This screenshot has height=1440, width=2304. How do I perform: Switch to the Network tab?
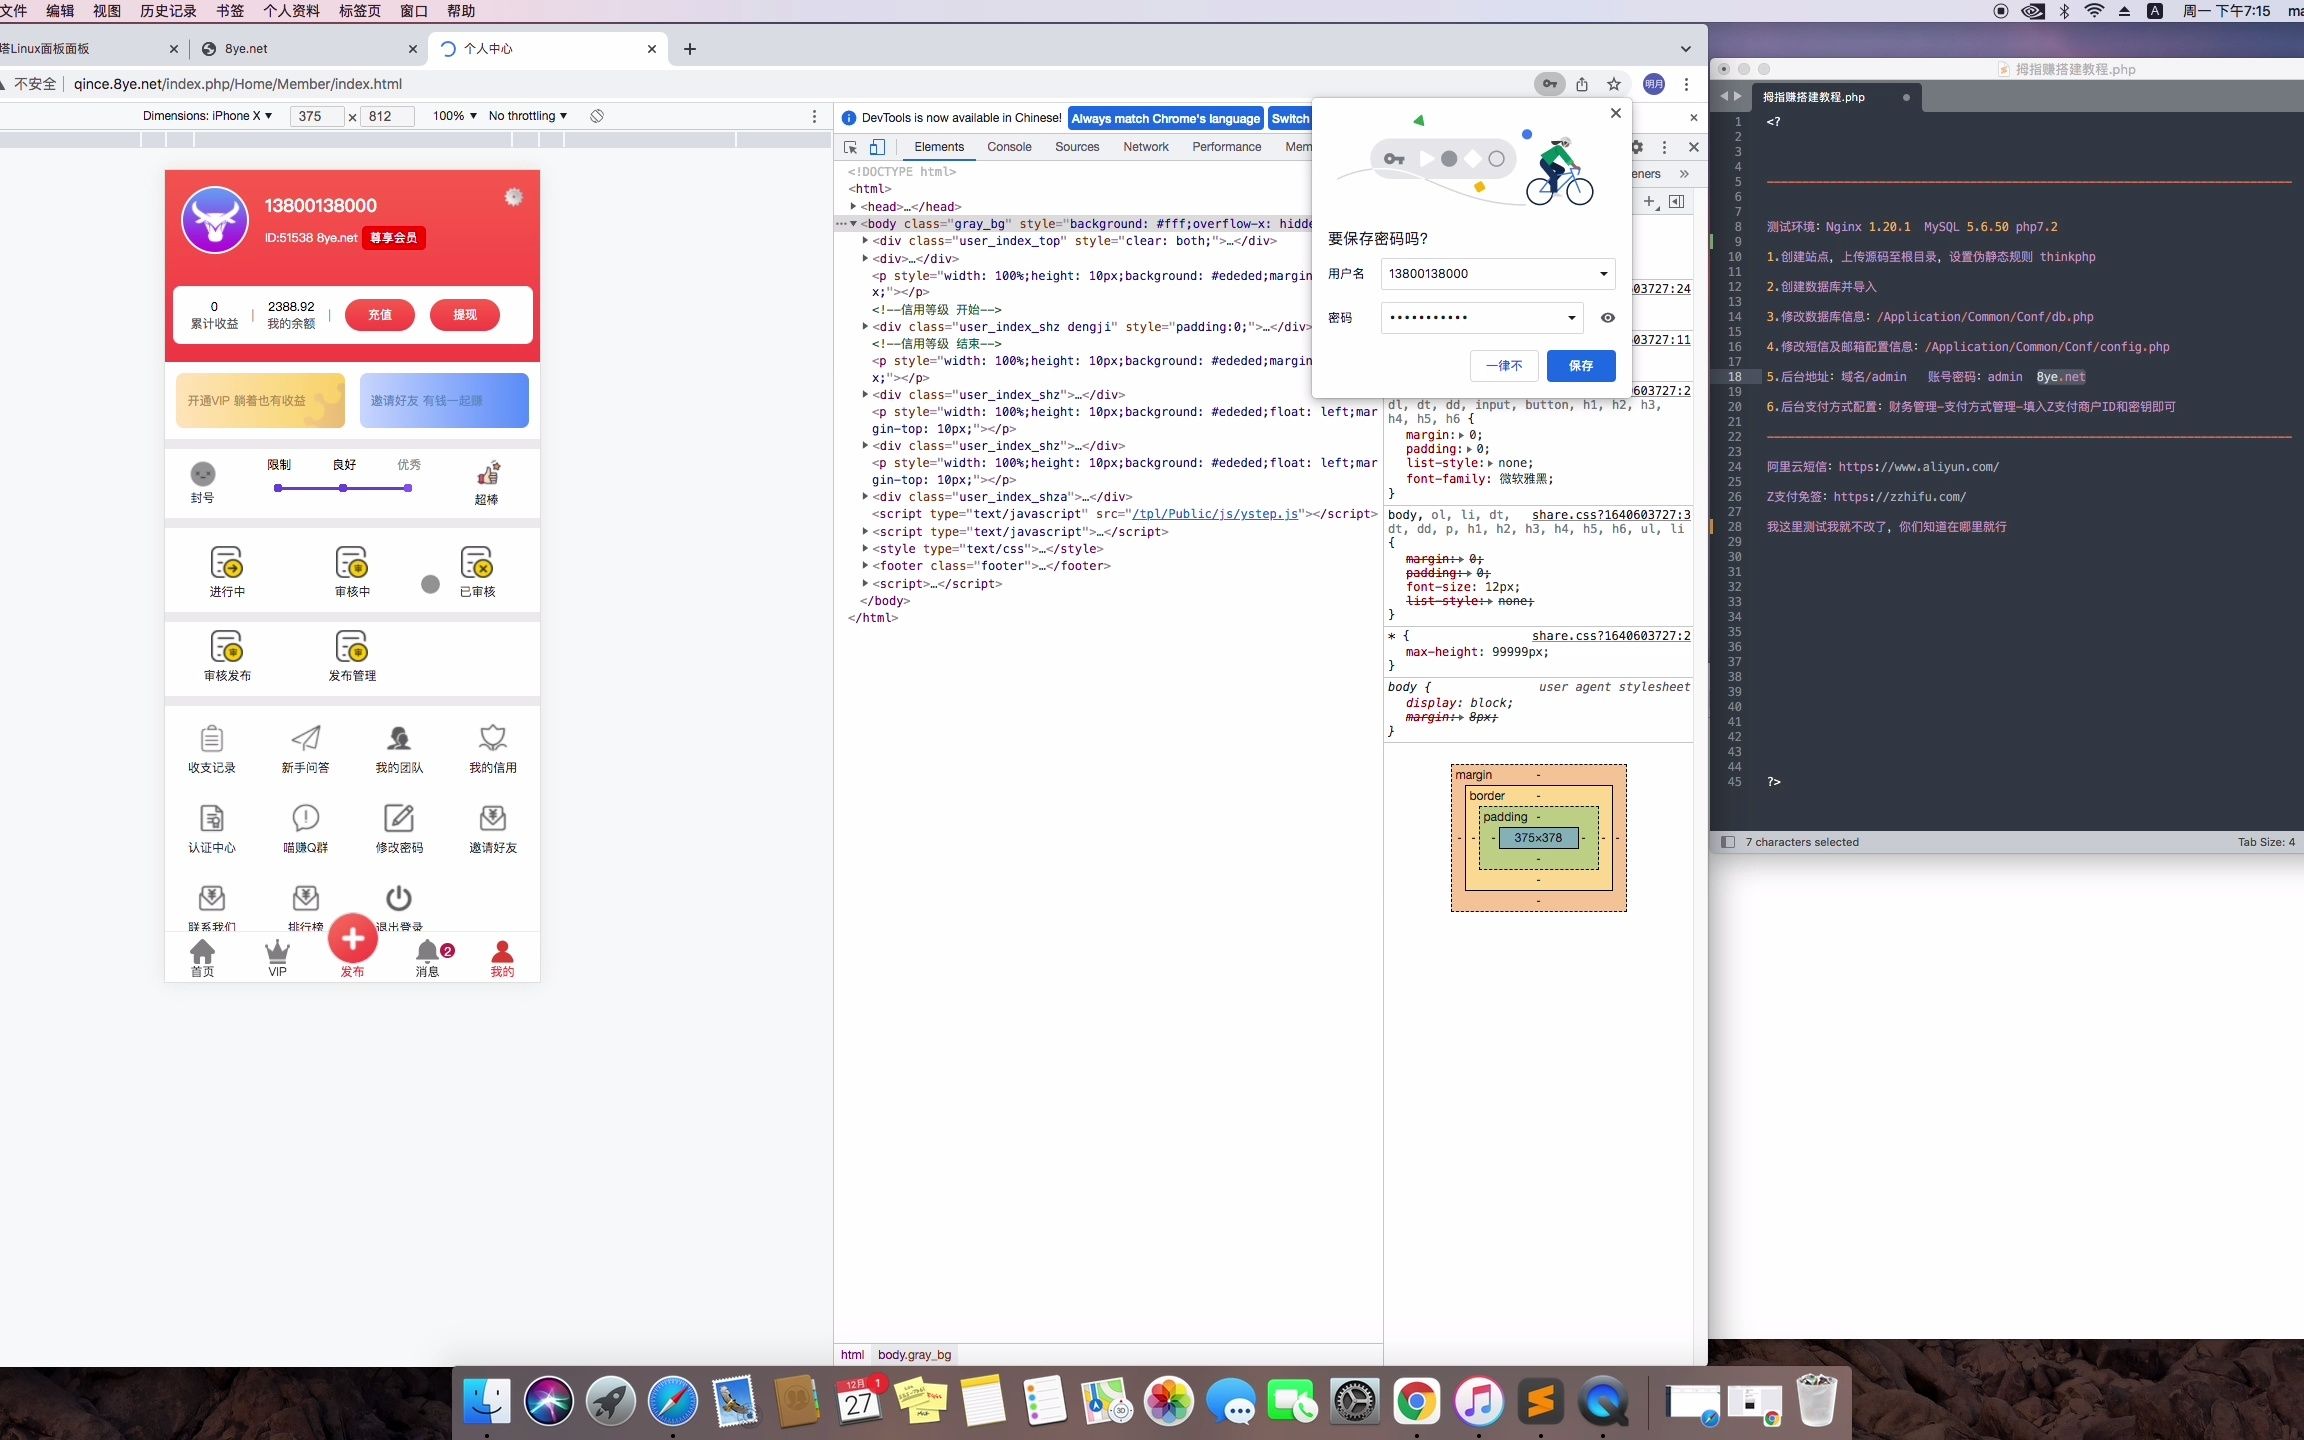(x=1146, y=147)
